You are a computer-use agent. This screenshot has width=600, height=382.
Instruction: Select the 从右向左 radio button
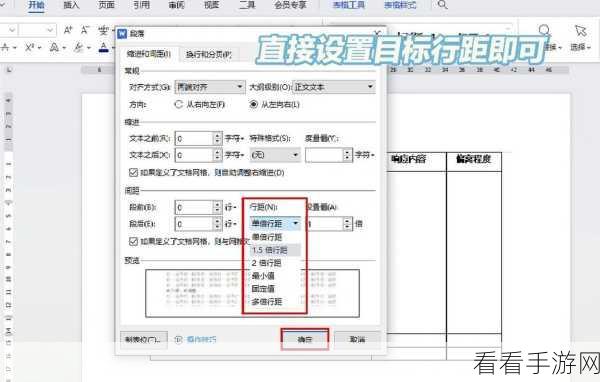tap(178, 104)
